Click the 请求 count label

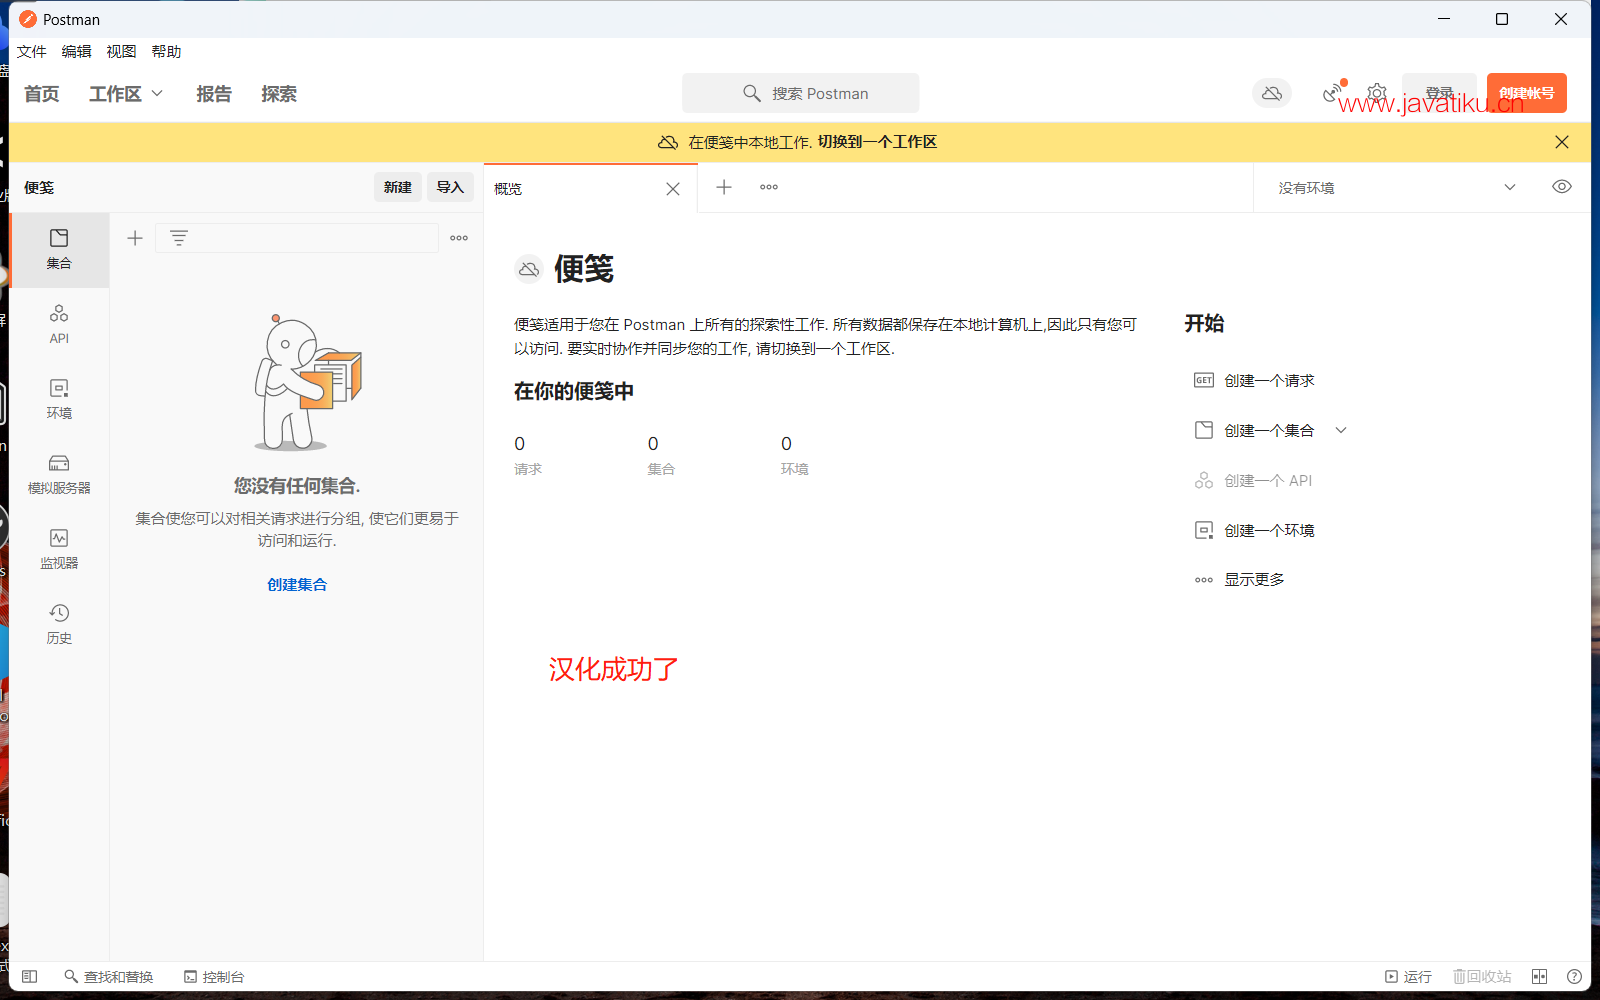(x=528, y=469)
